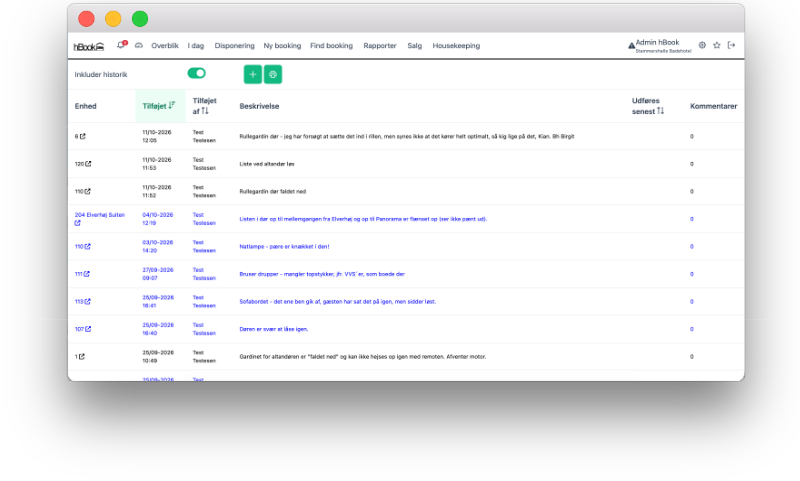This screenshot has height=481, width=800.
Task: Click the Enhed column header
Action: coord(85,106)
